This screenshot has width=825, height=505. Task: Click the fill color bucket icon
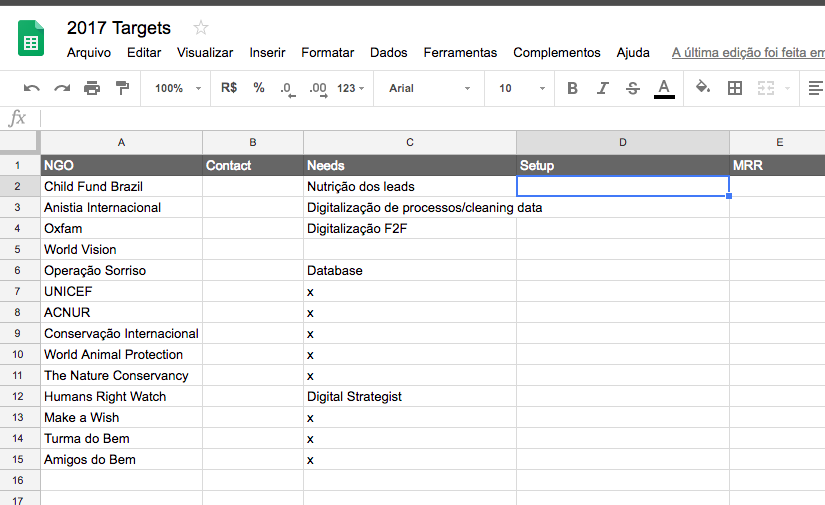click(703, 88)
